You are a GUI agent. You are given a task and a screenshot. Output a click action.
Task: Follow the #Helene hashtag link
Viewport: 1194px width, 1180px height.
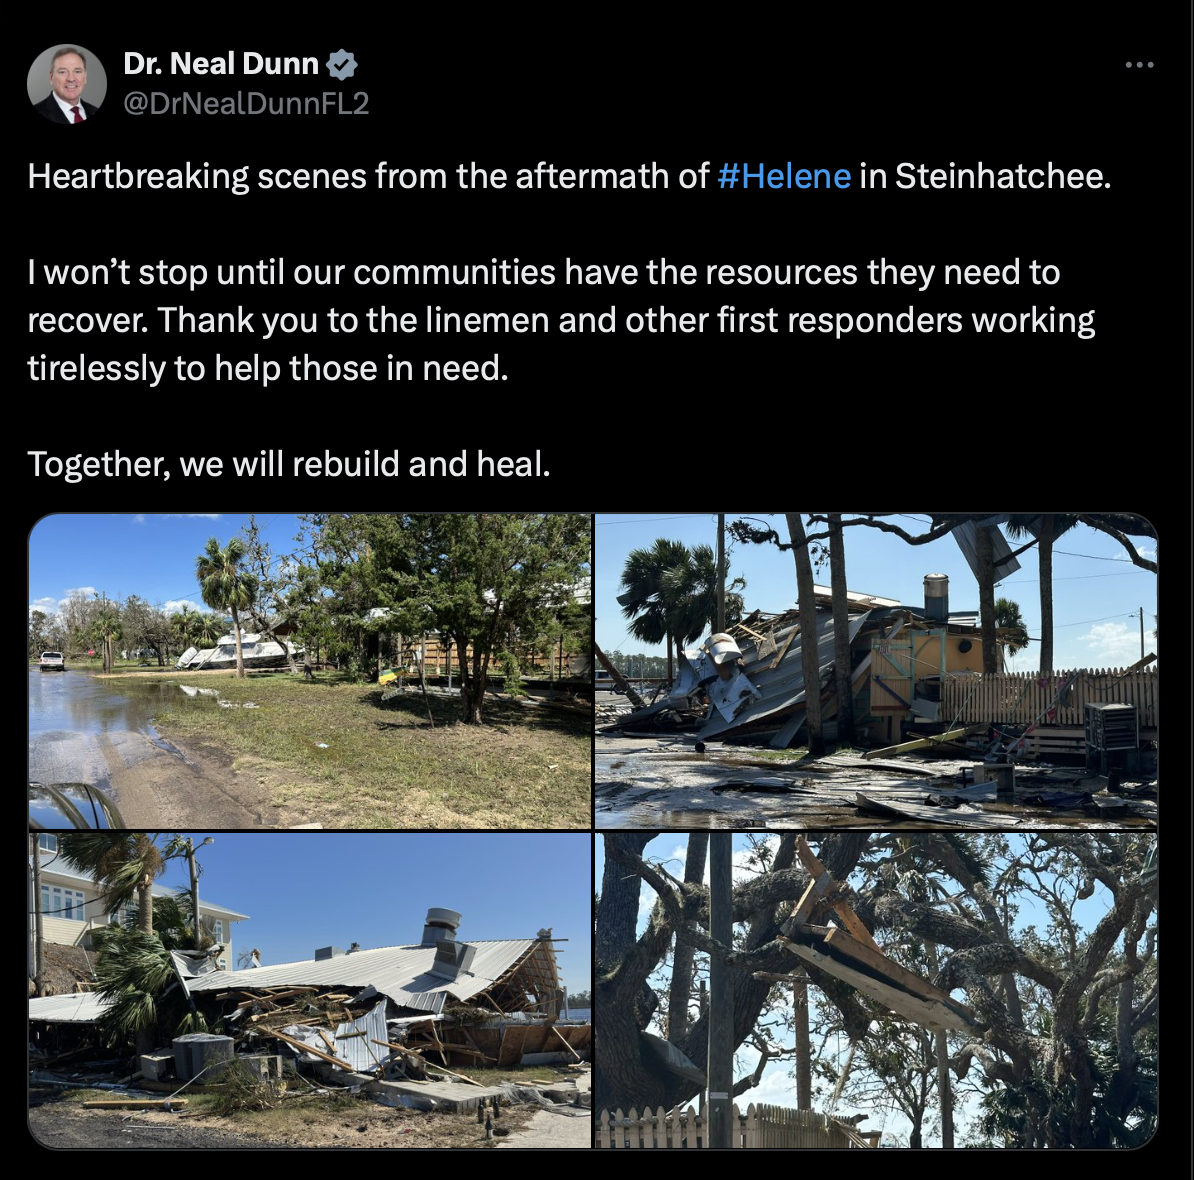point(784,177)
